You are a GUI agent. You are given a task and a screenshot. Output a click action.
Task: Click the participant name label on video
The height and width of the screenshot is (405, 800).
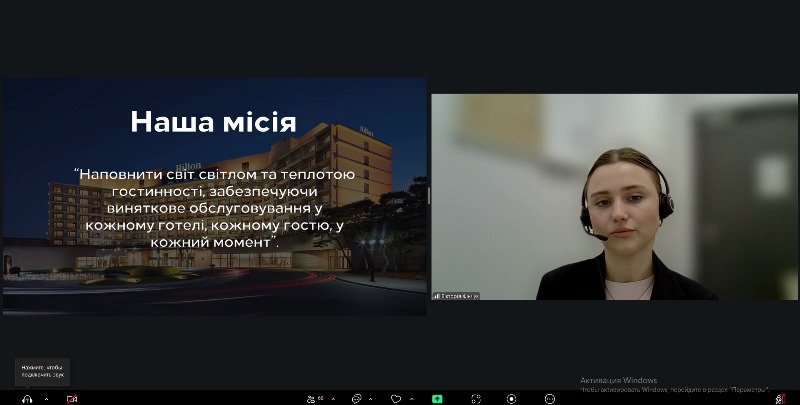point(456,296)
